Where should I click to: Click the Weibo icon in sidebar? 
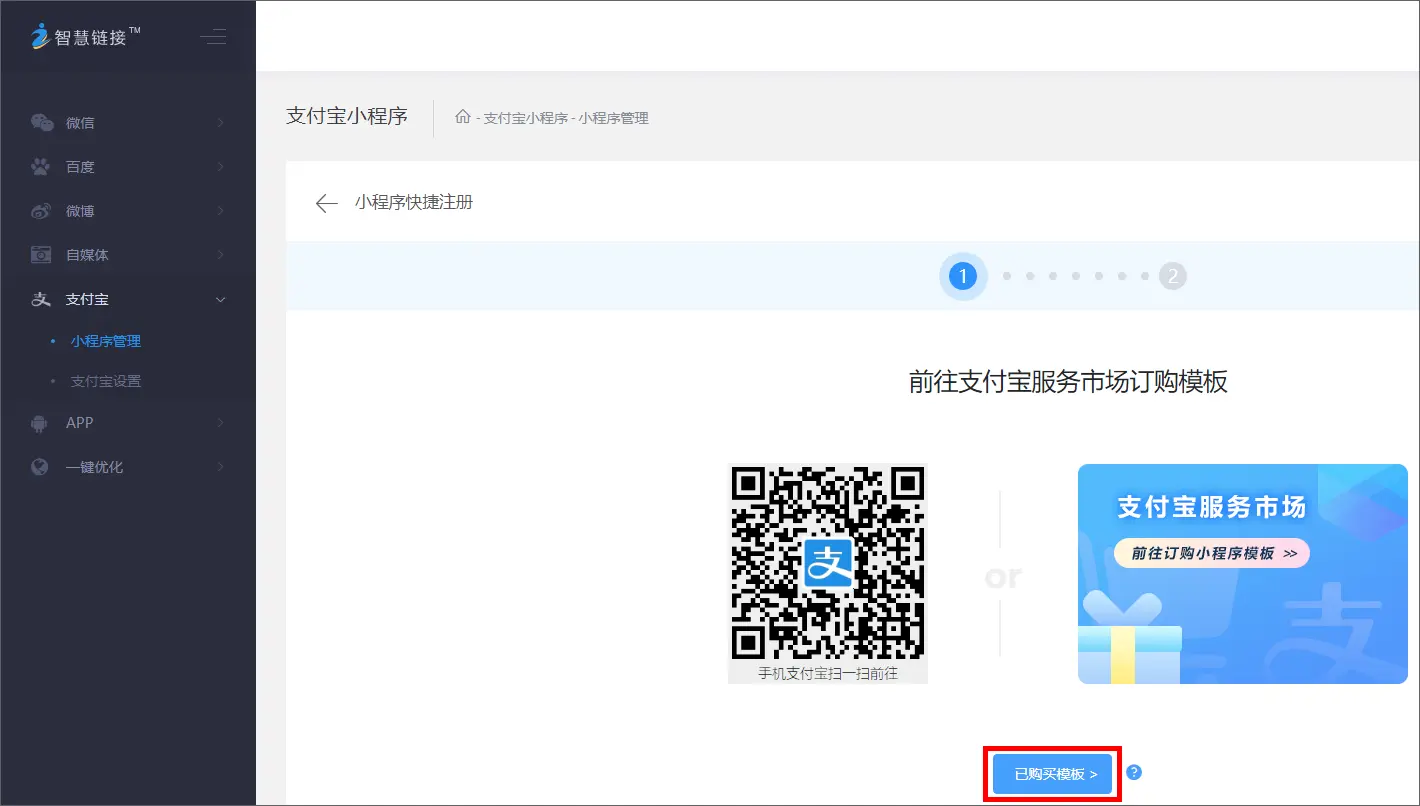click(x=41, y=211)
